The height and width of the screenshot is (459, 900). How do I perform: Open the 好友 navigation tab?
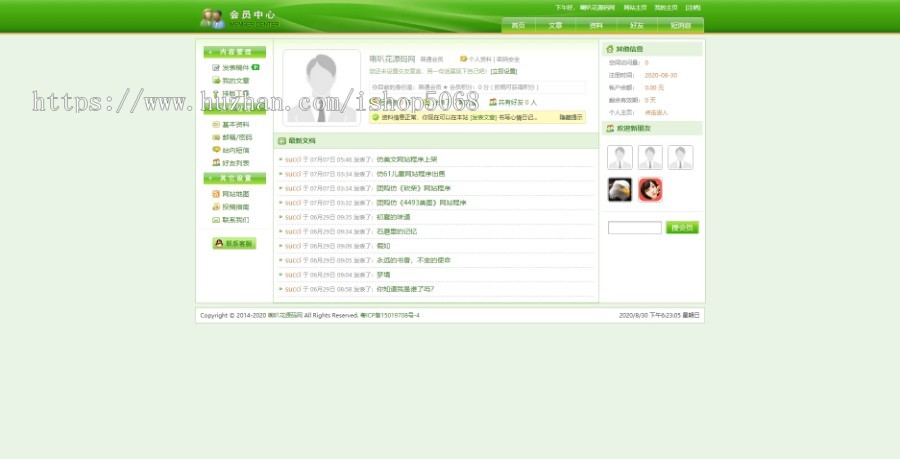pos(636,25)
